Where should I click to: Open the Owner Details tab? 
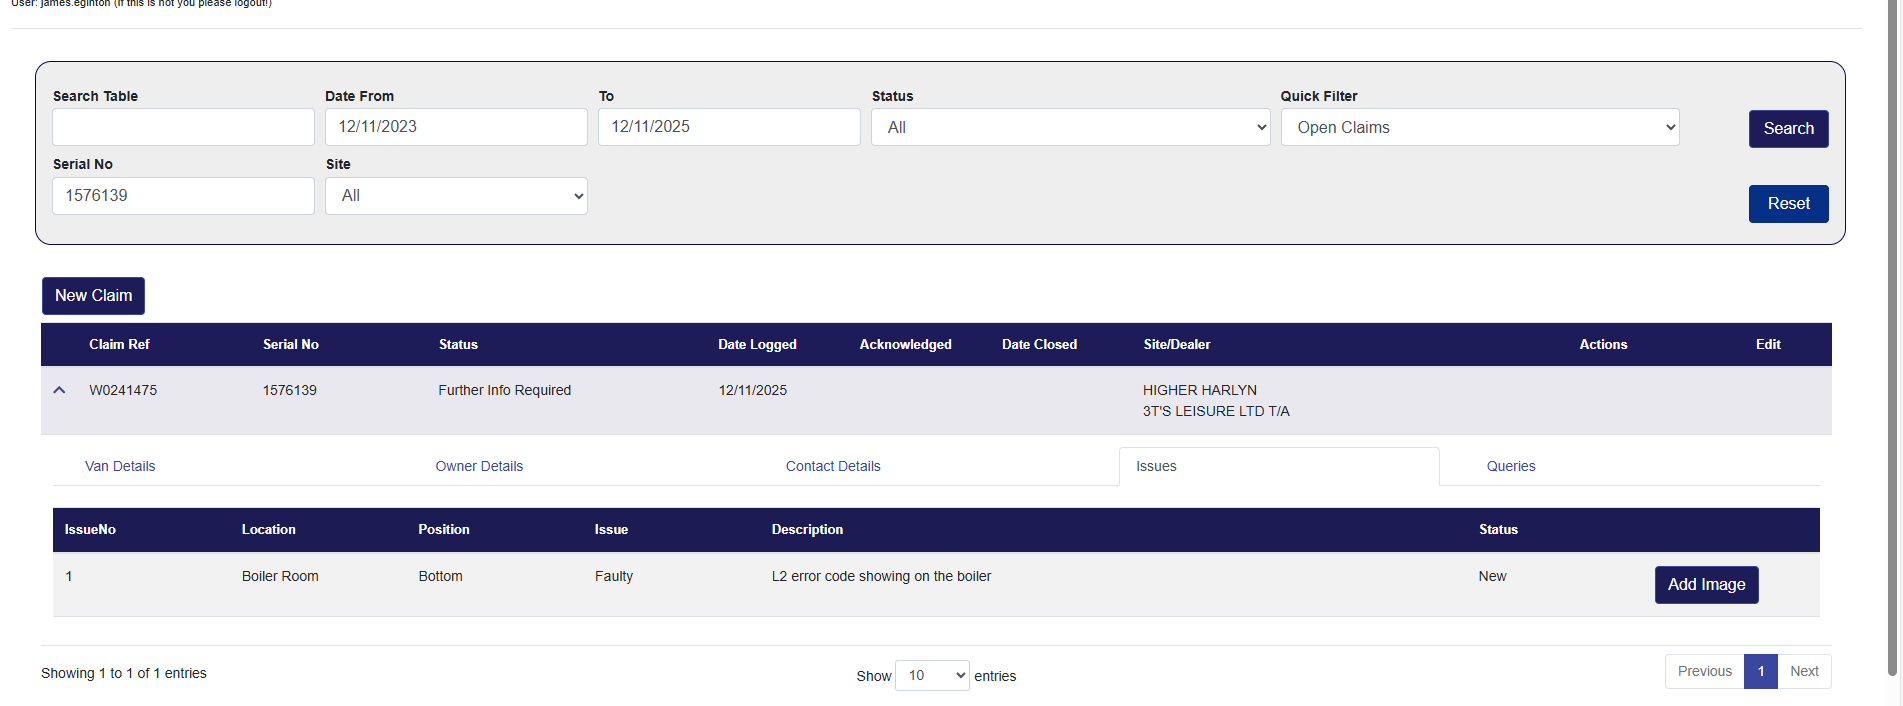click(479, 467)
